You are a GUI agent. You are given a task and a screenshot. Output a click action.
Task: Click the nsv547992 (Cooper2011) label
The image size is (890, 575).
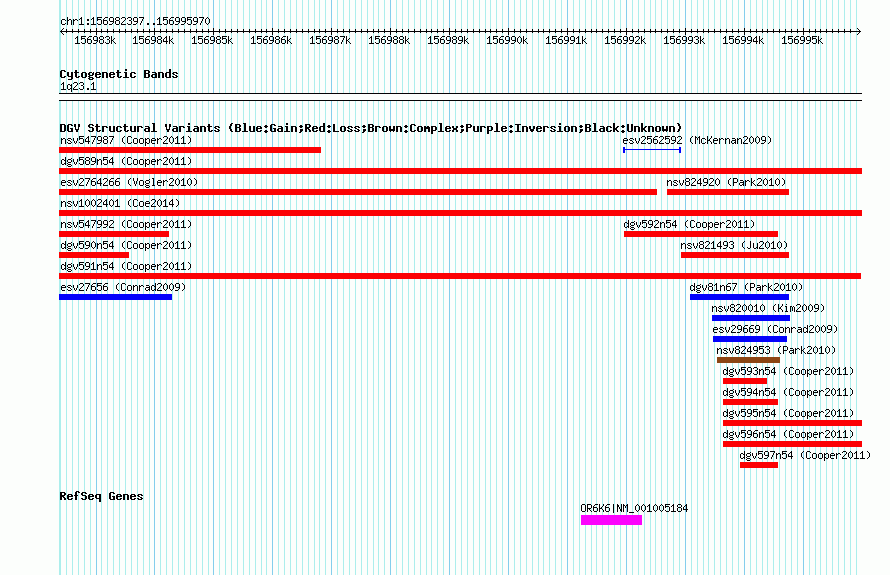[126, 224]
